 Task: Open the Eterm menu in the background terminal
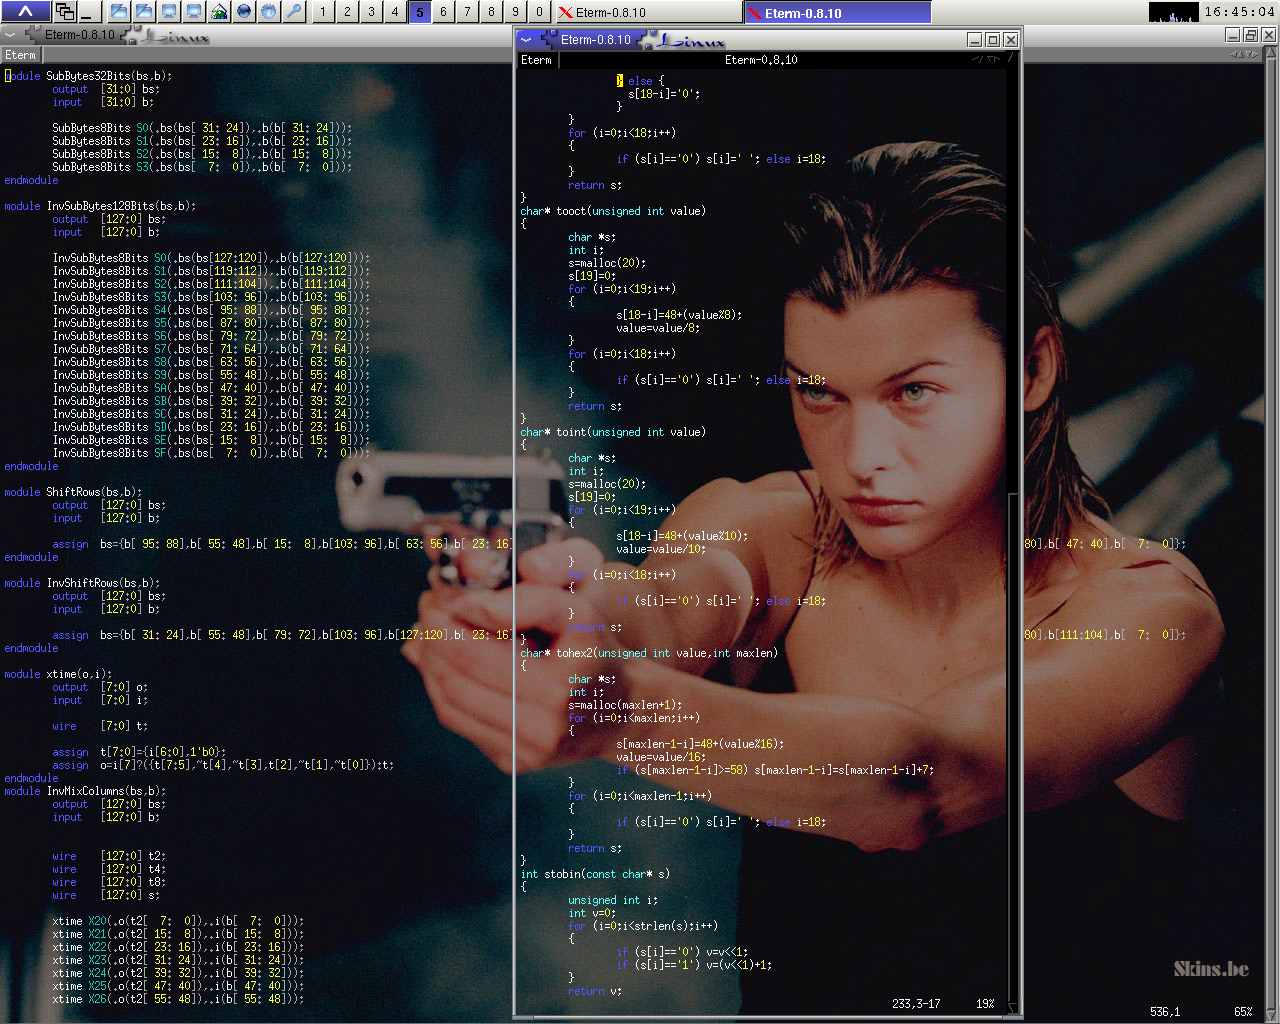(x=20, y=55)
